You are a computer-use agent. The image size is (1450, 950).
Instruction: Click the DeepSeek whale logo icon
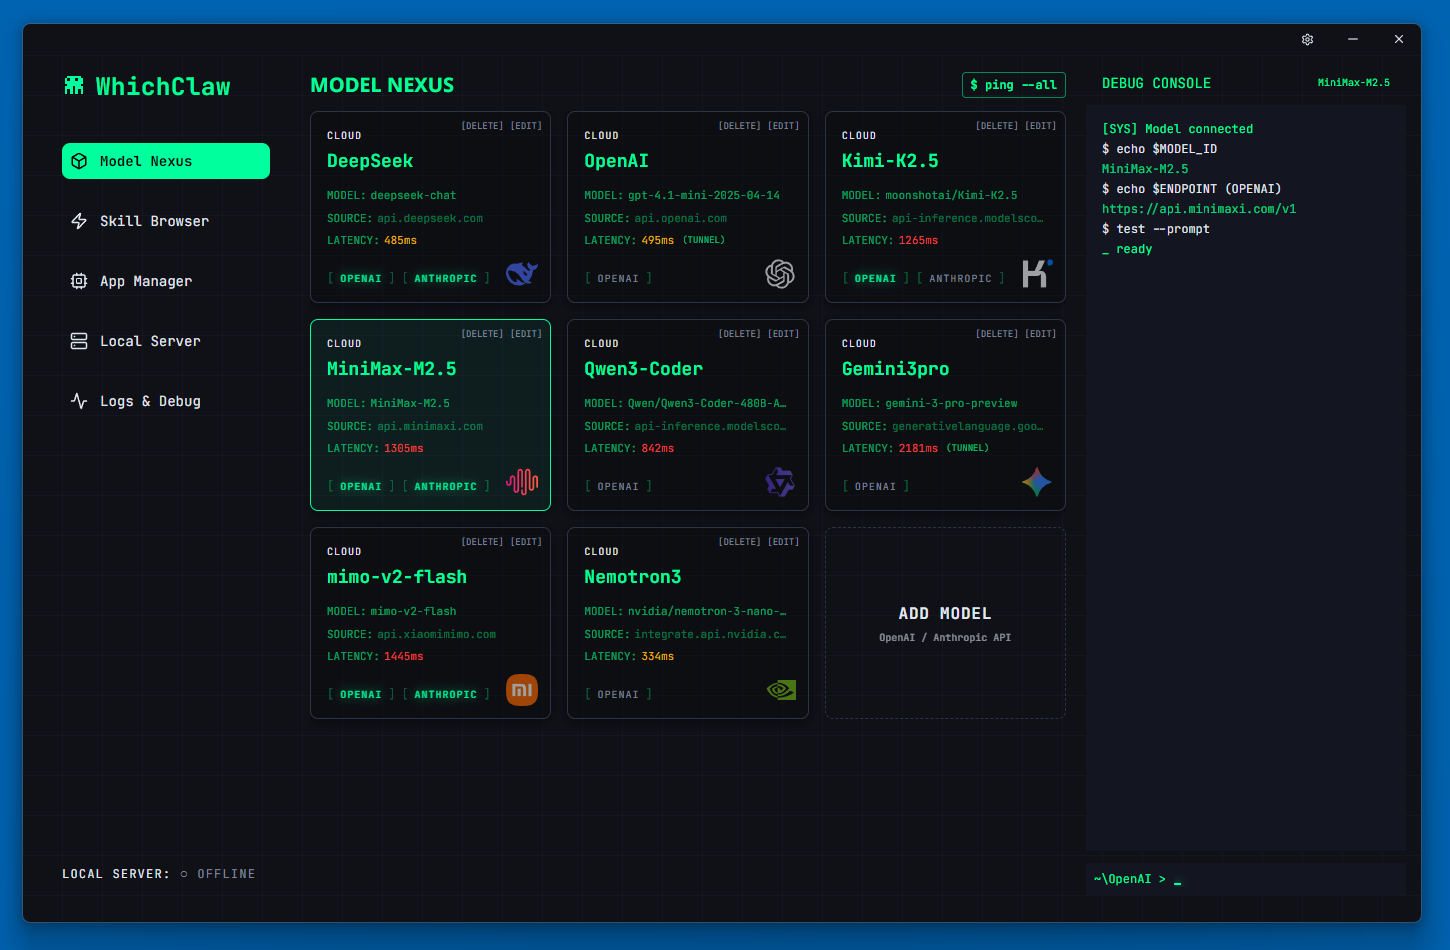pos(521,272)
